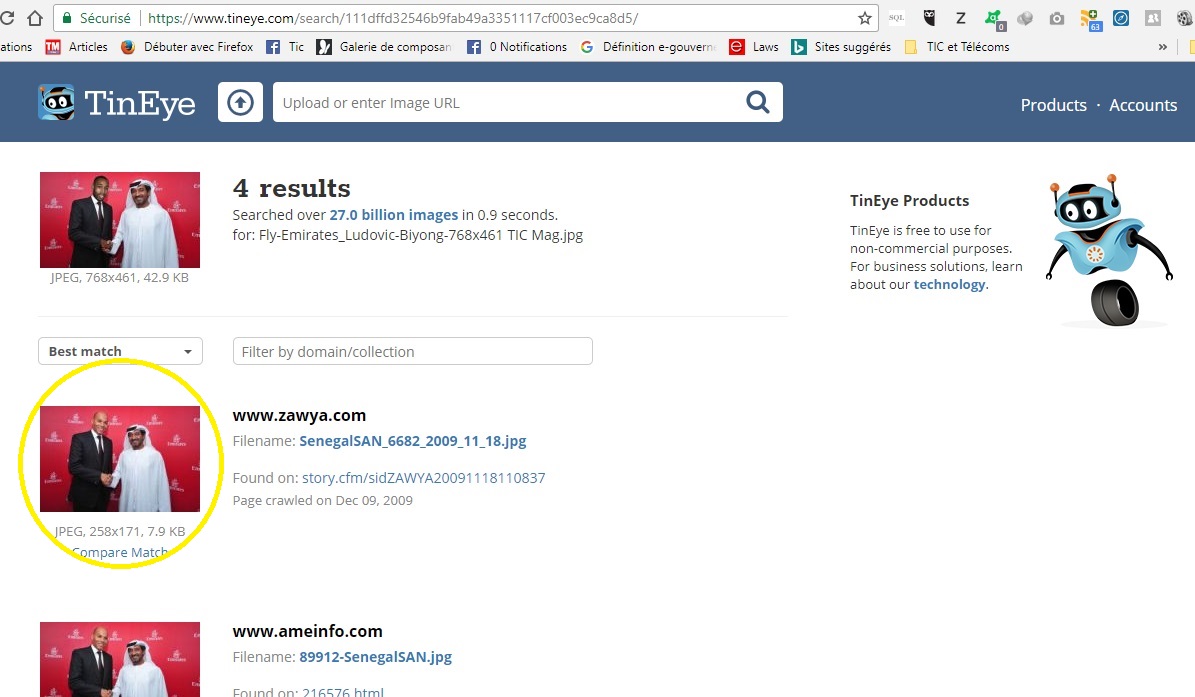Click the Z extension icon
The width and height of the screenshot is (1195, 697).
click(960, 18)
